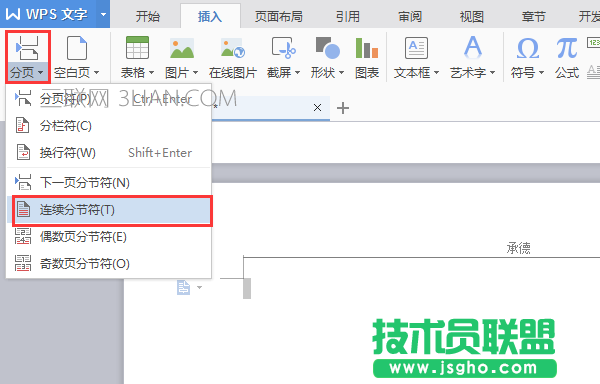
Task: Choose 奇数页分节符(O) from the menu
Action: (109, 264)
